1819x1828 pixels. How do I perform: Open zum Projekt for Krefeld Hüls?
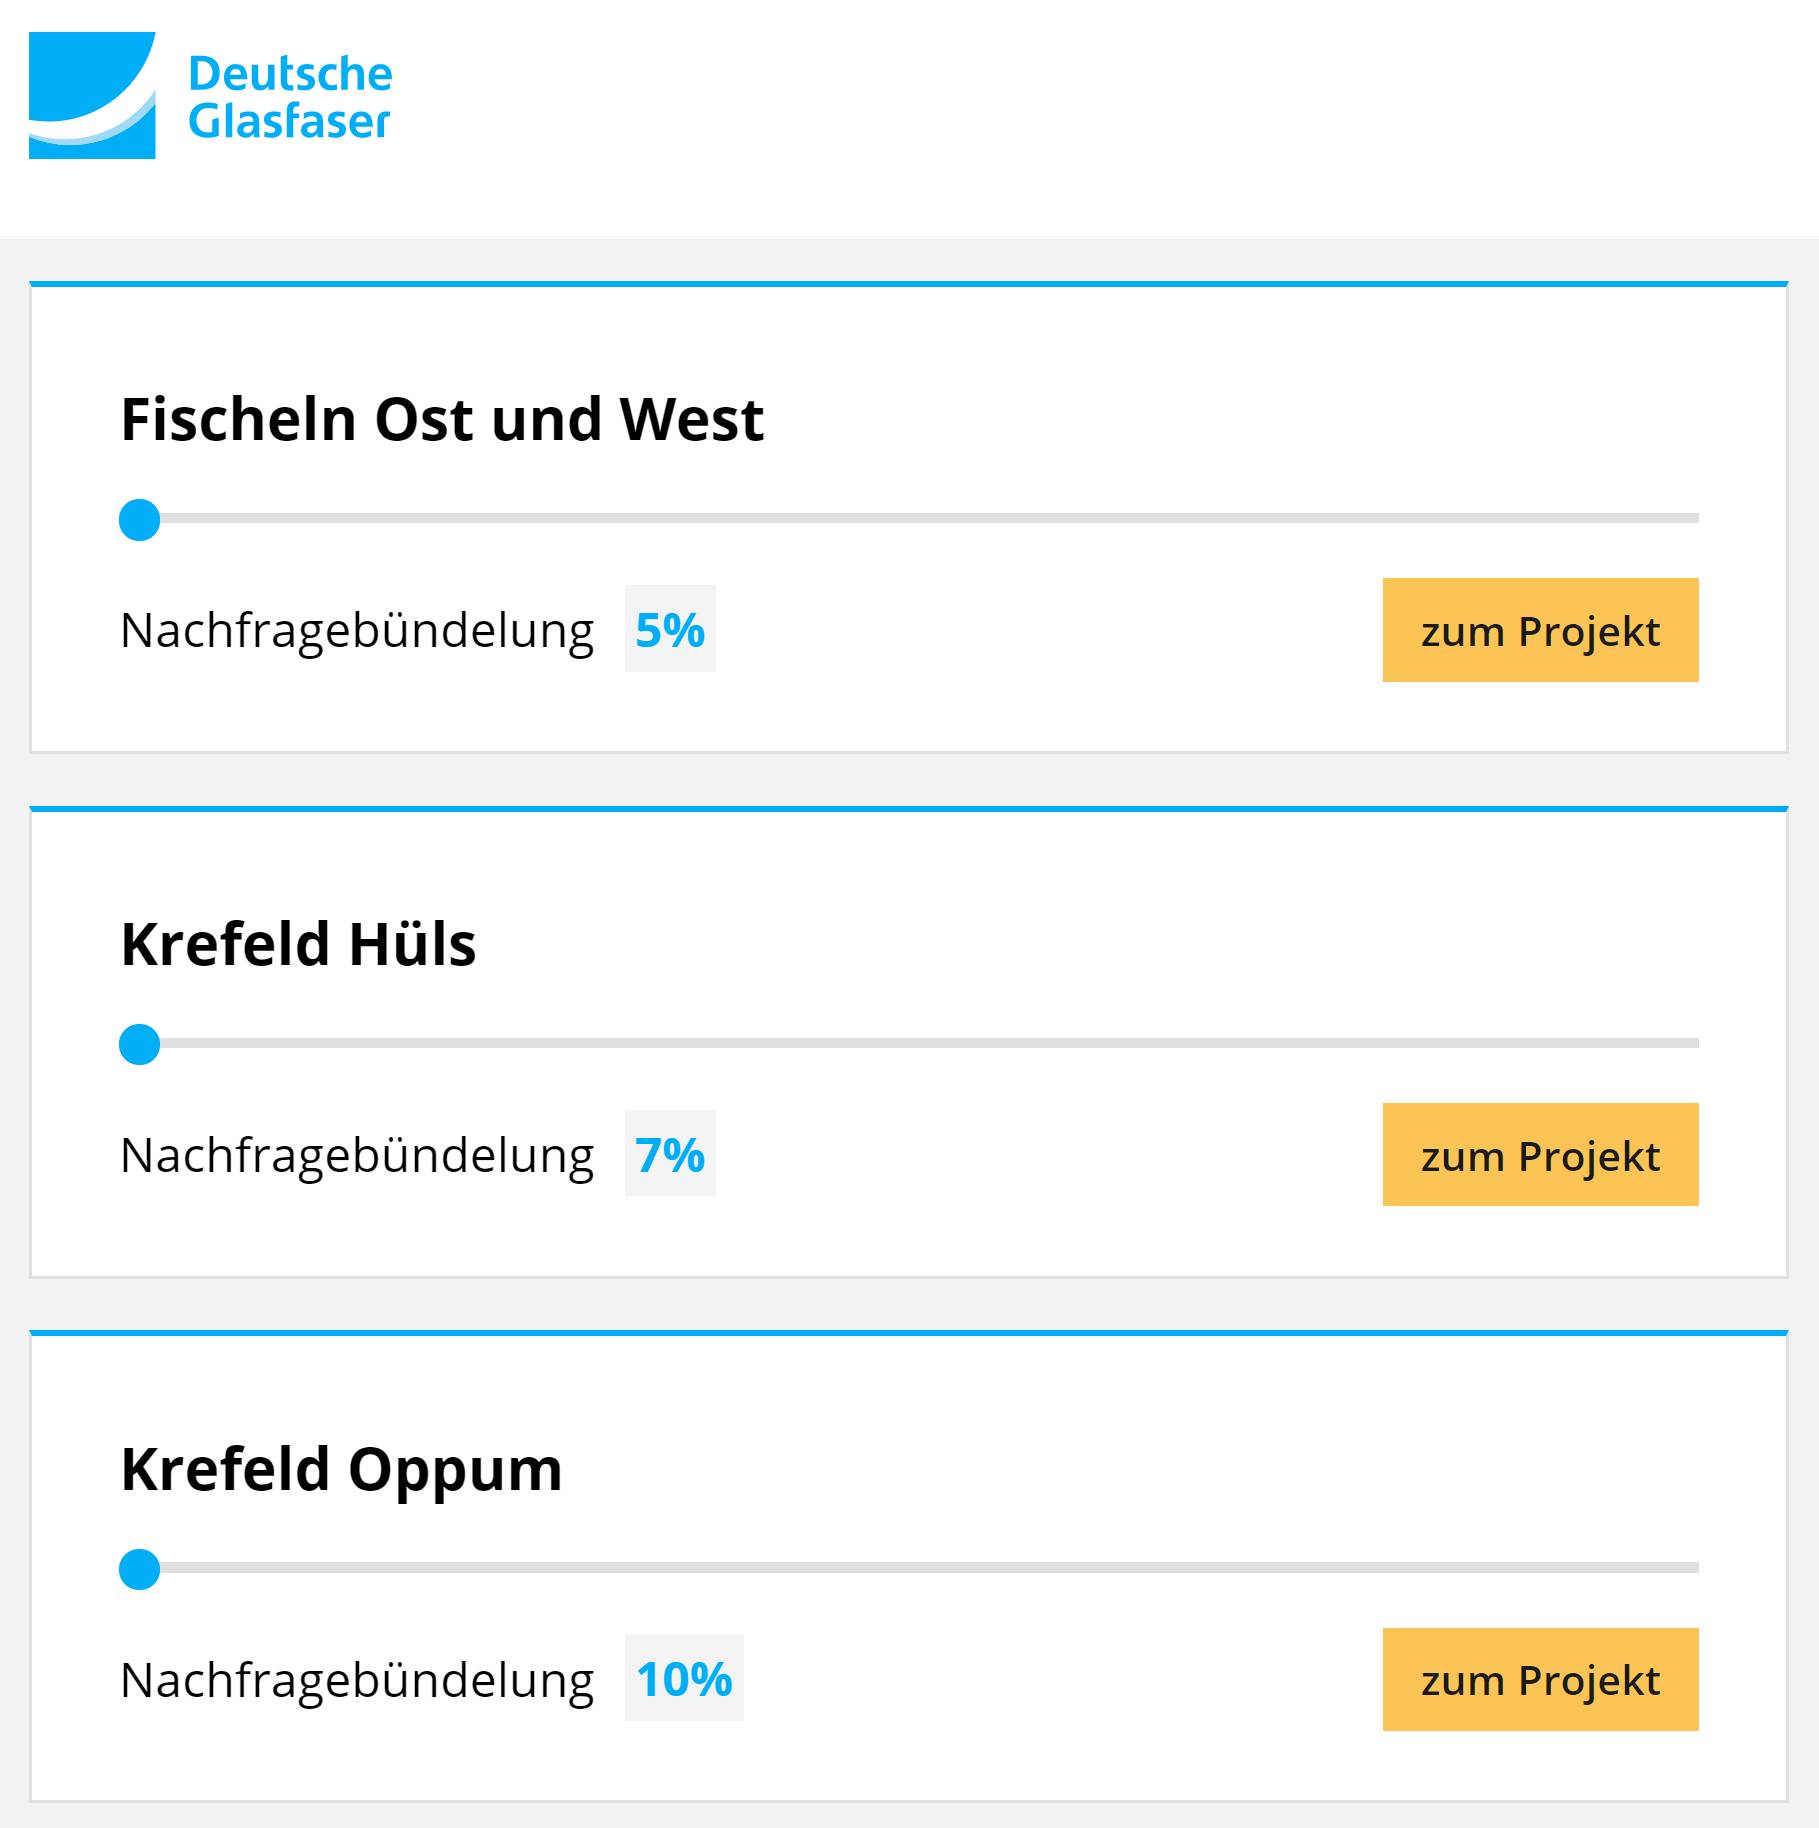click(1540, 1155)
